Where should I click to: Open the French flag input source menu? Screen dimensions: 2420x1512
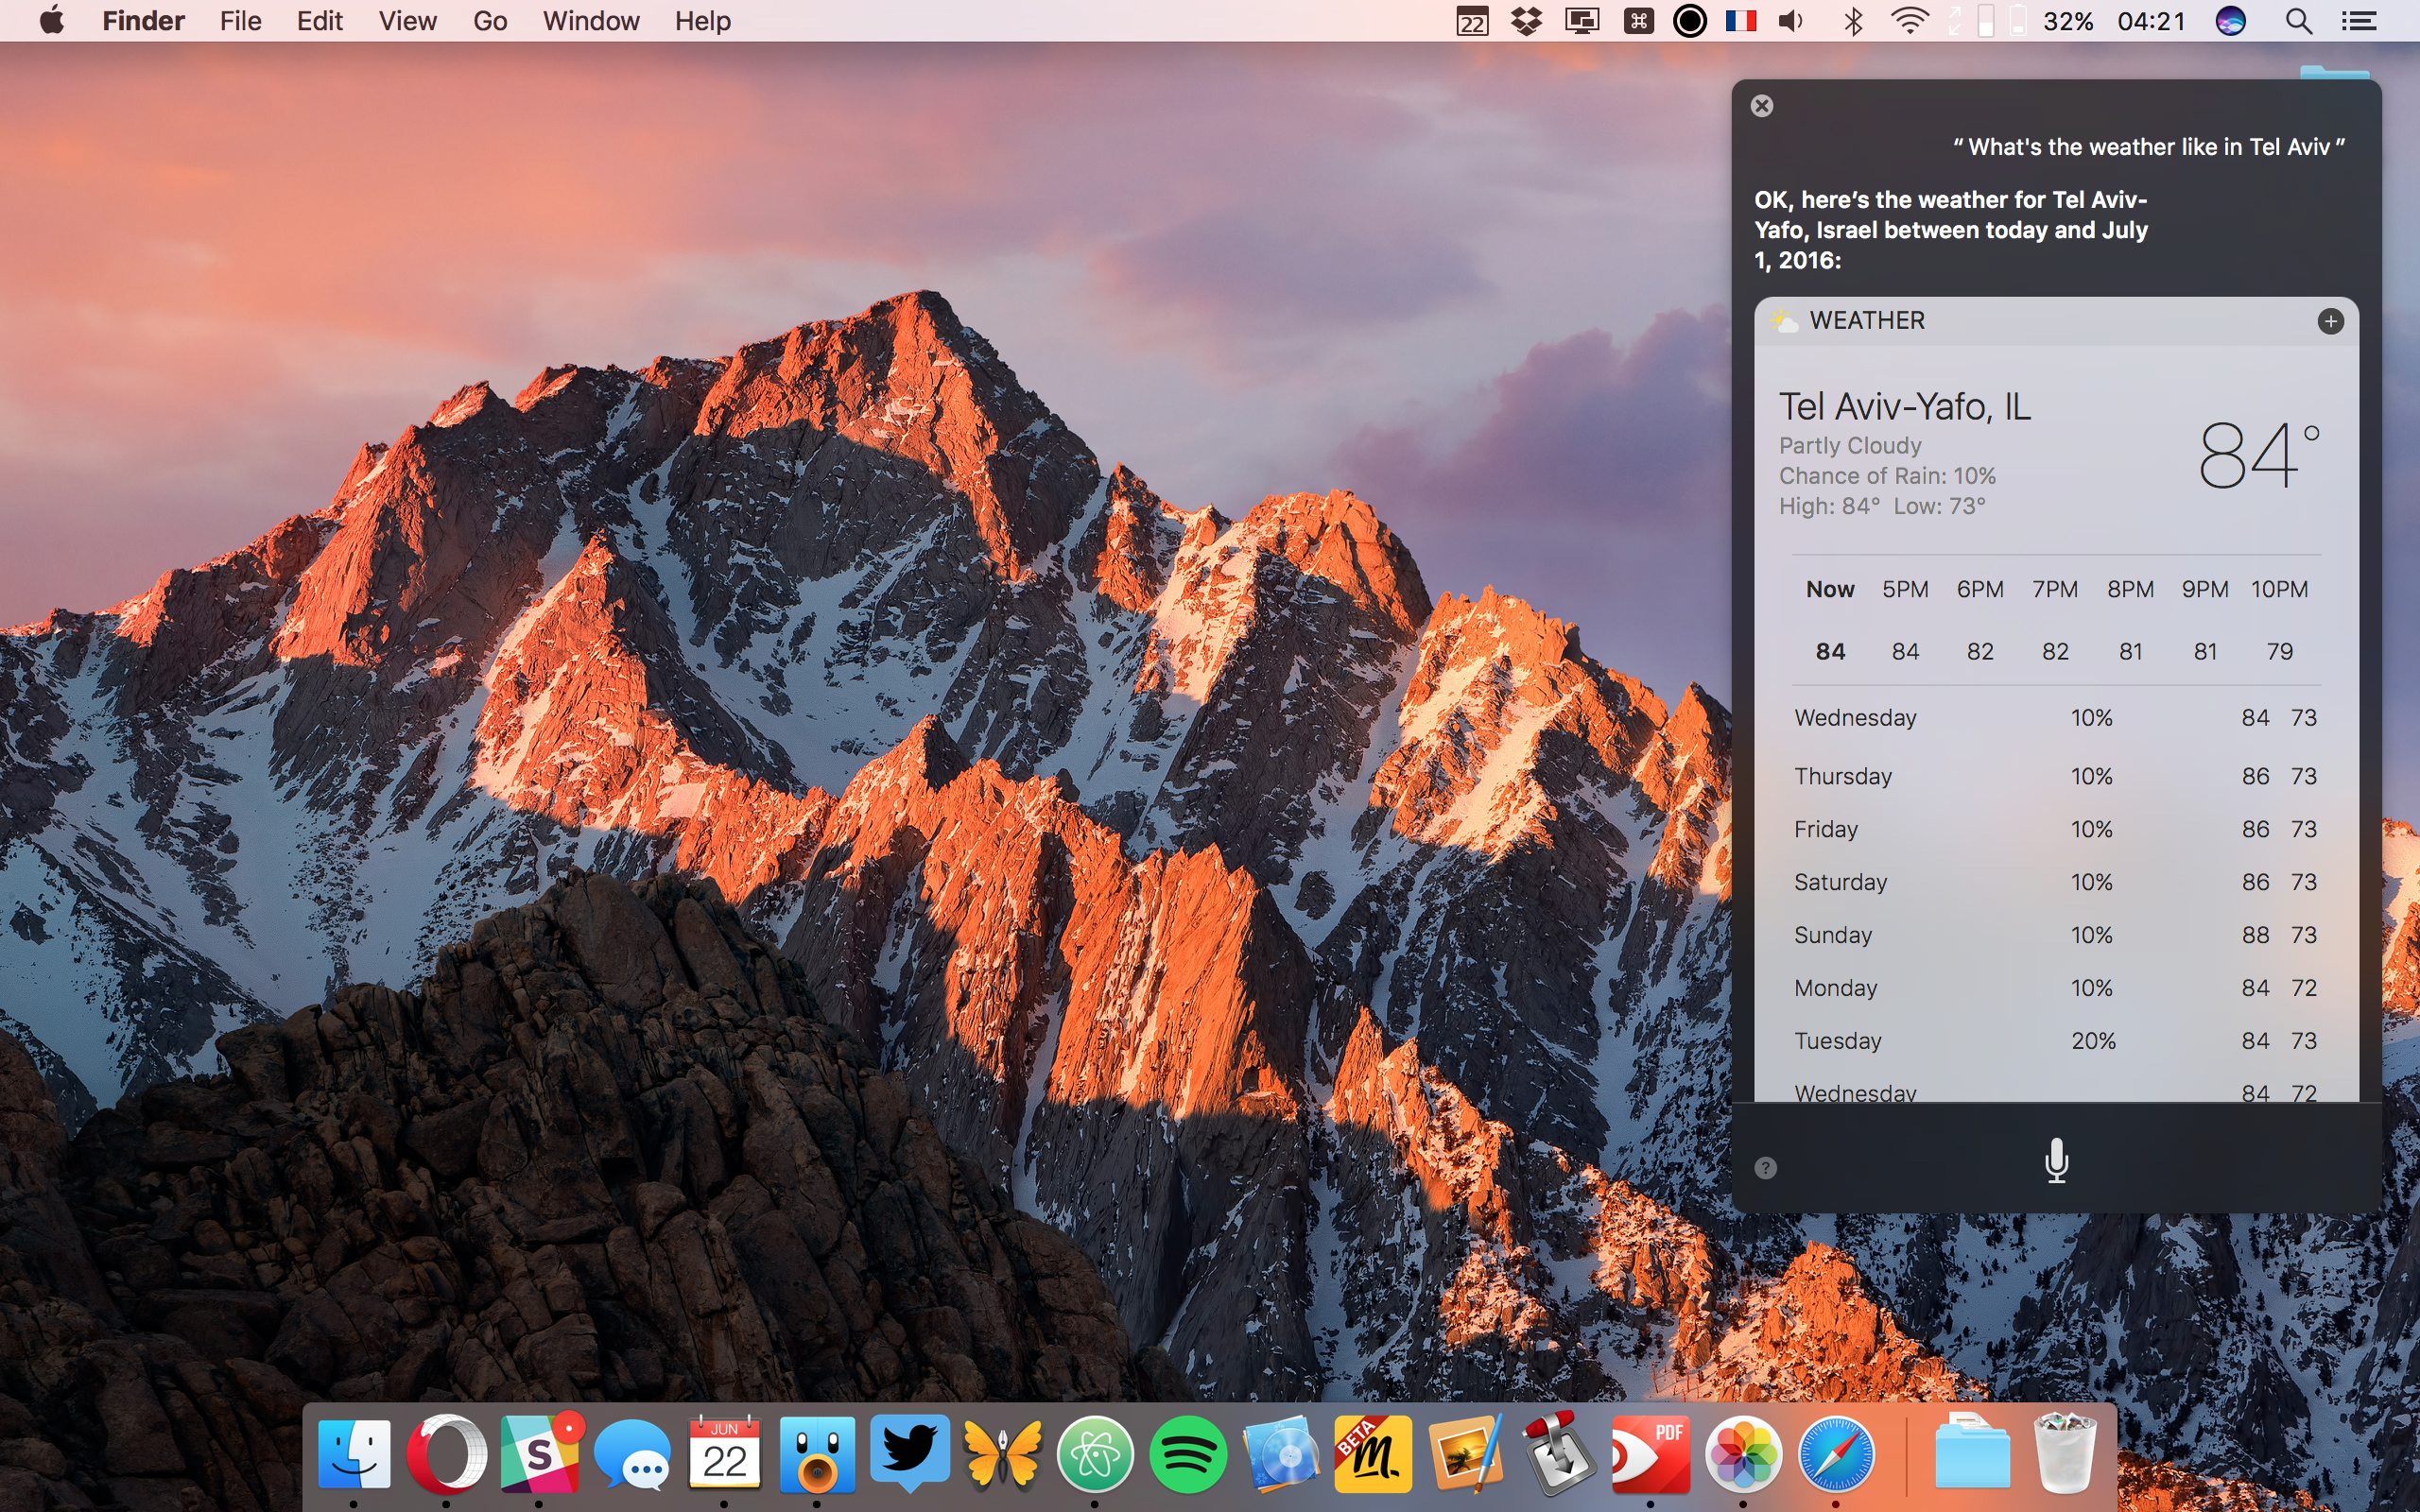coord(1740,21)
